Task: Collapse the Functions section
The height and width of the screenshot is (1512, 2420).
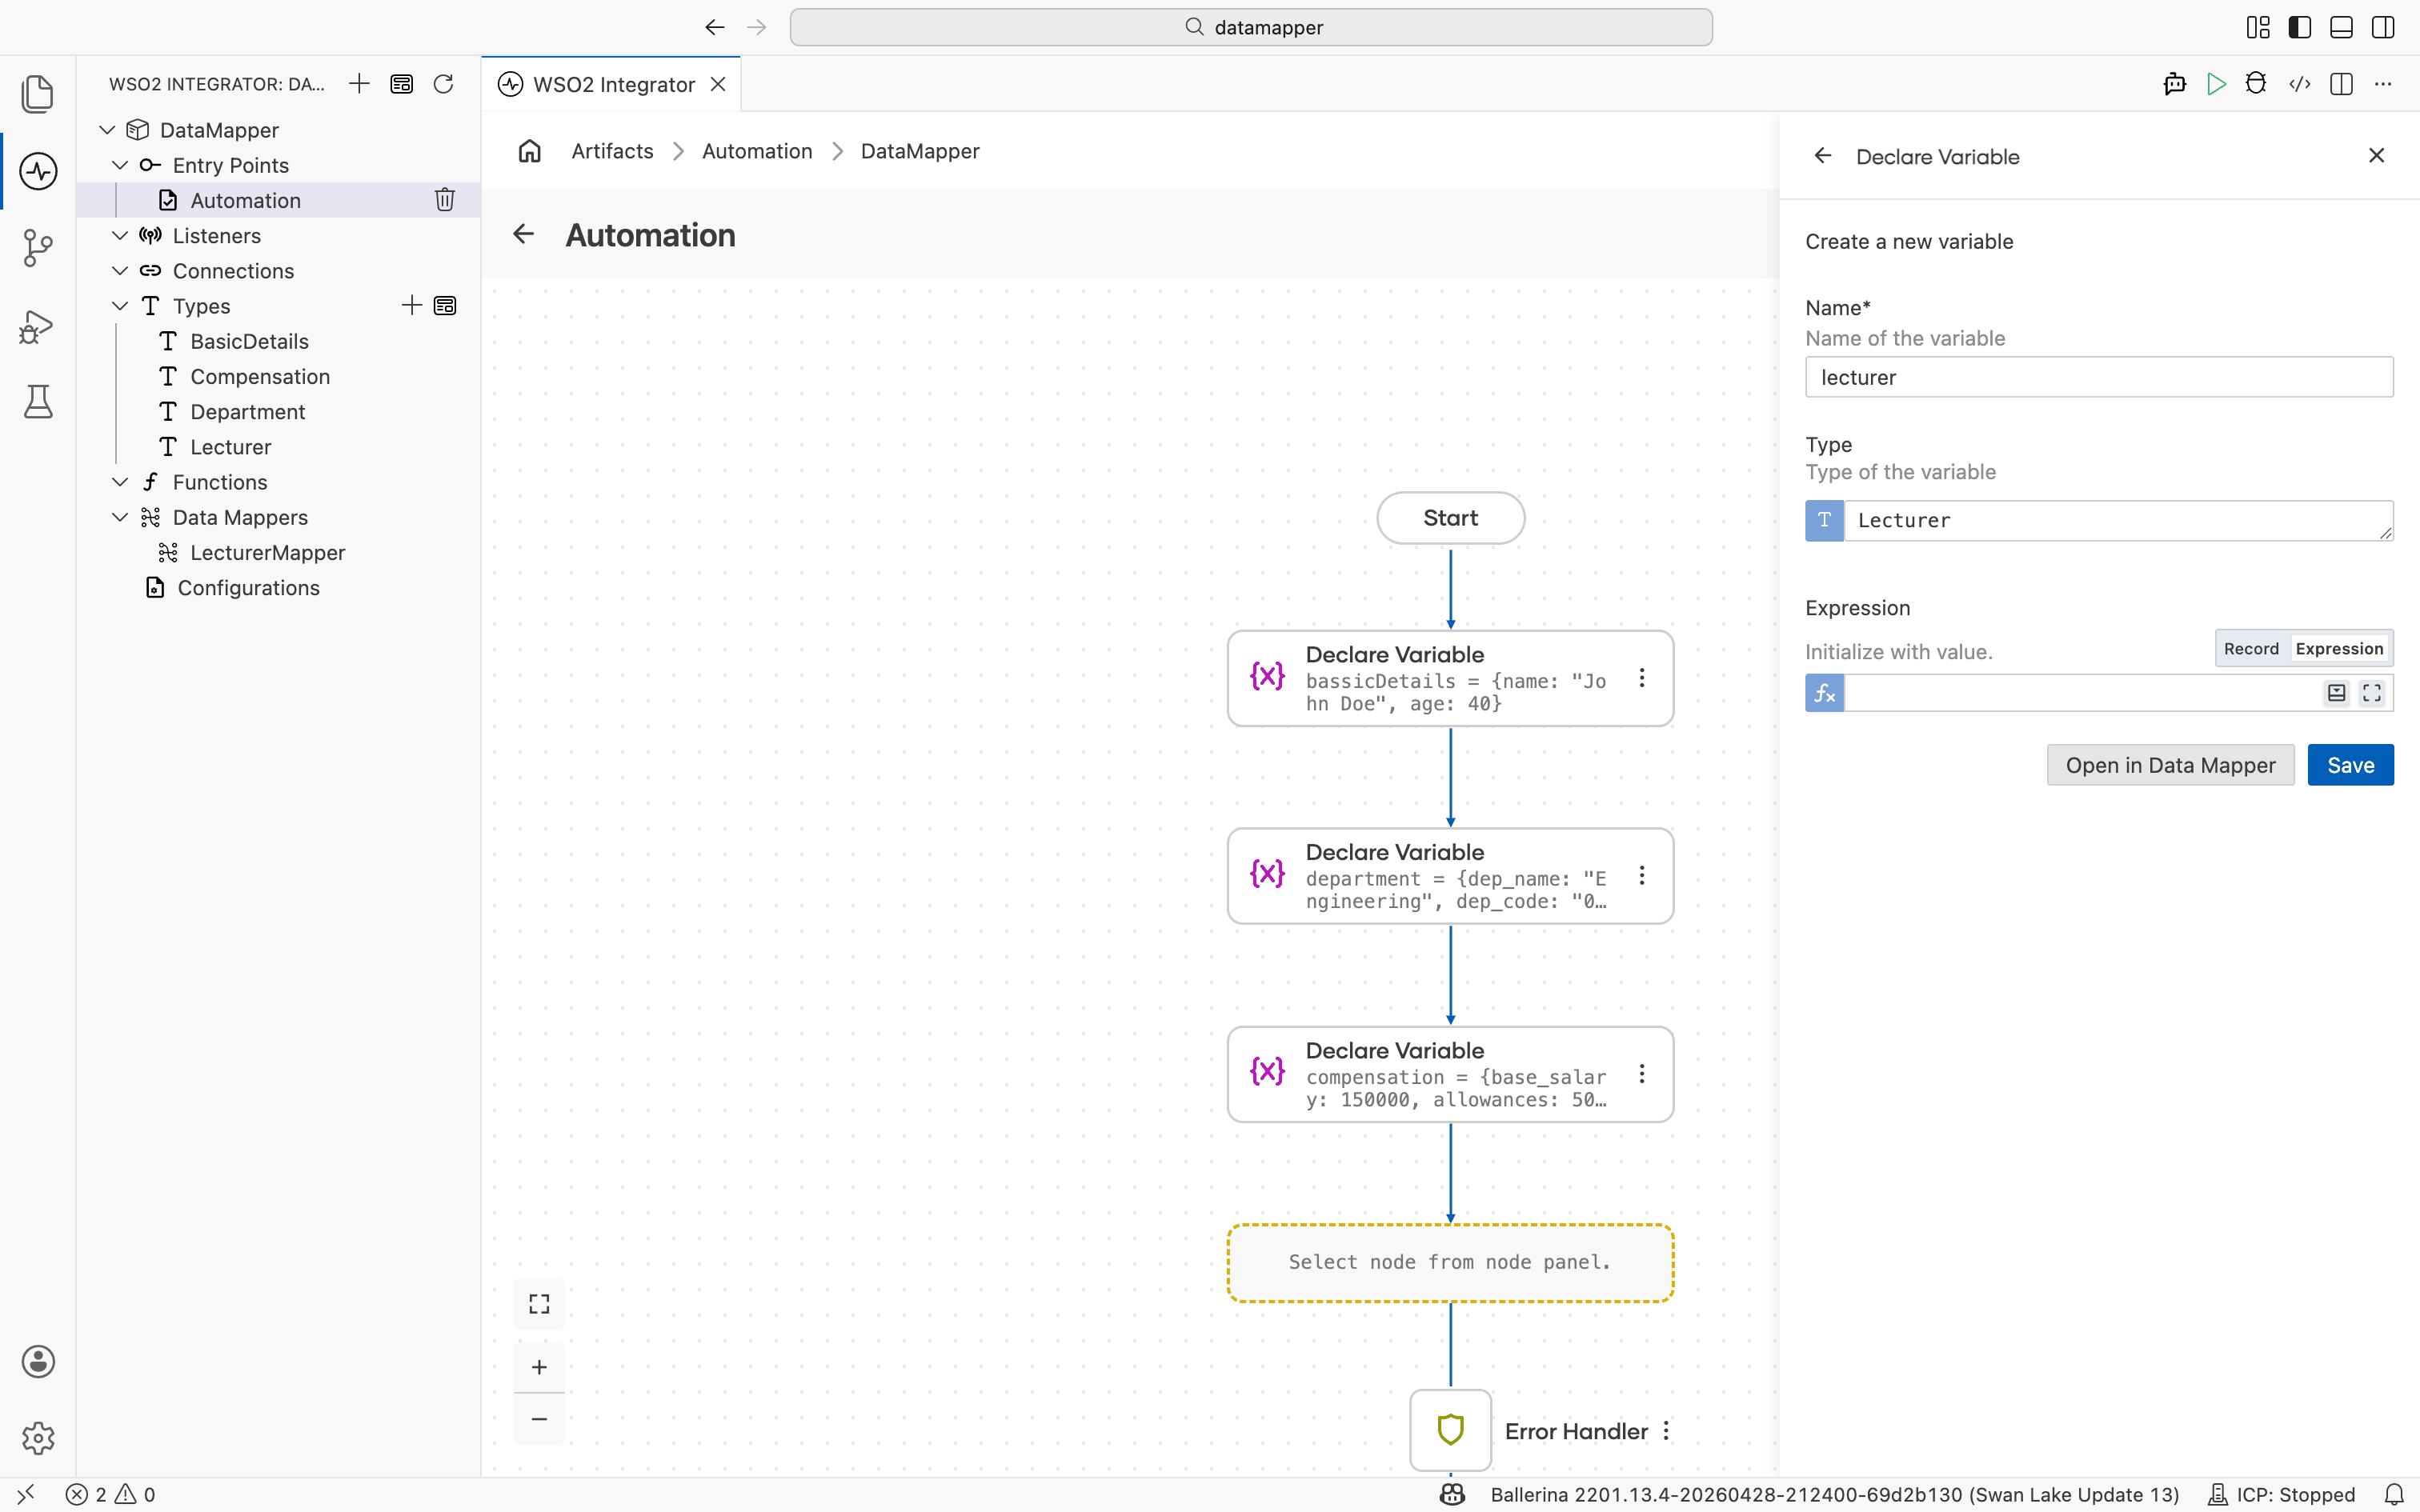Action: coord(120,482)
